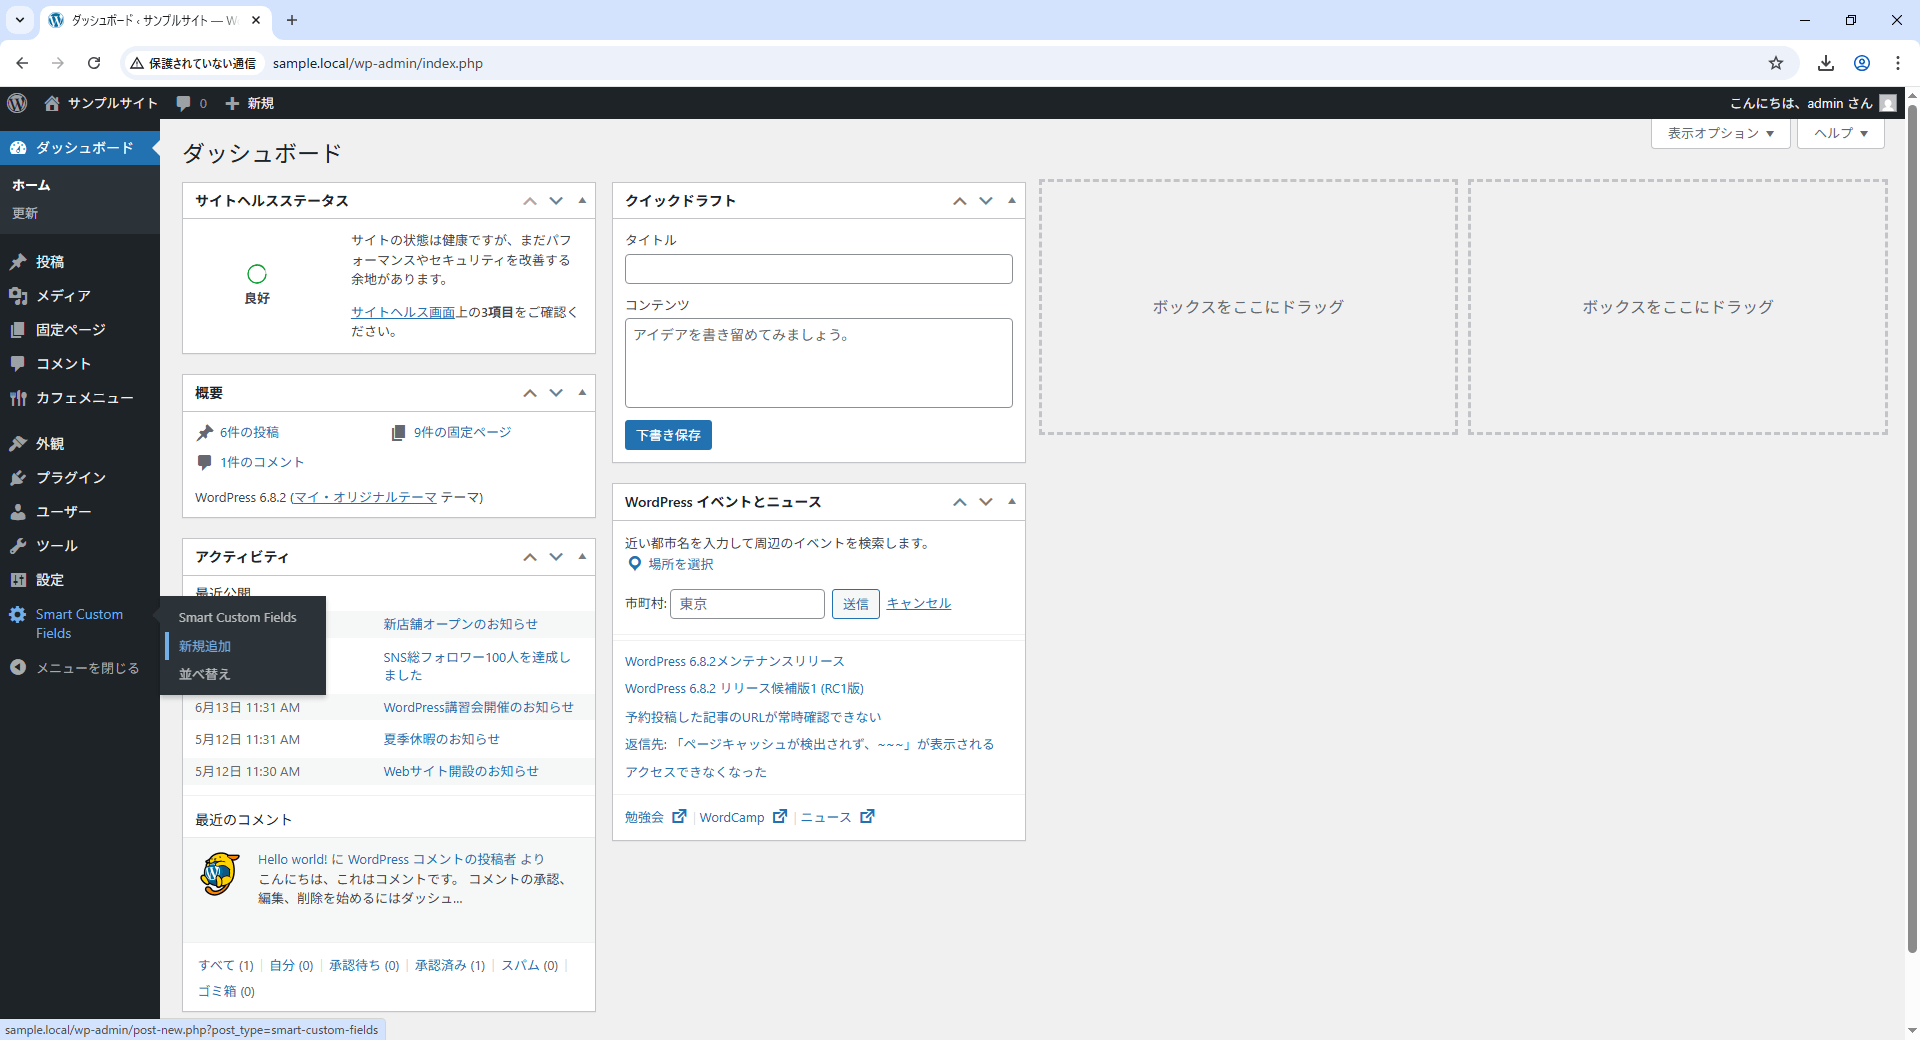Click the 新規 plus item in admin bar
This screenshot has height=1040, width=1920.
point(250,103)
